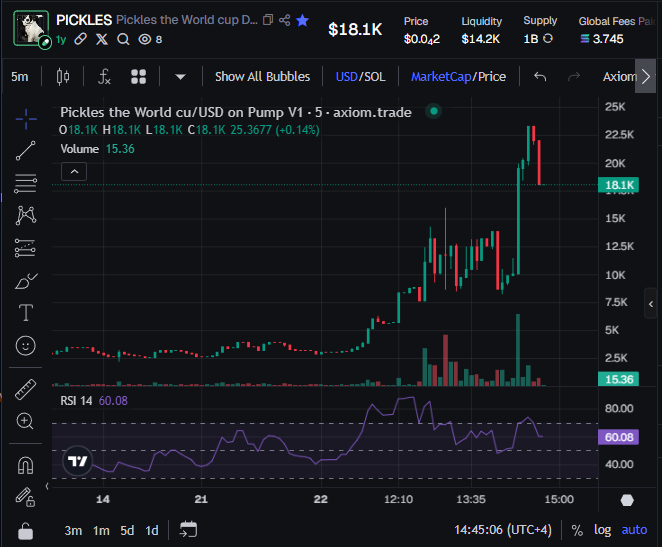The image size is (662, 547).
Task: Copy the PICKLES token address
Action: [x=268, y=20]
